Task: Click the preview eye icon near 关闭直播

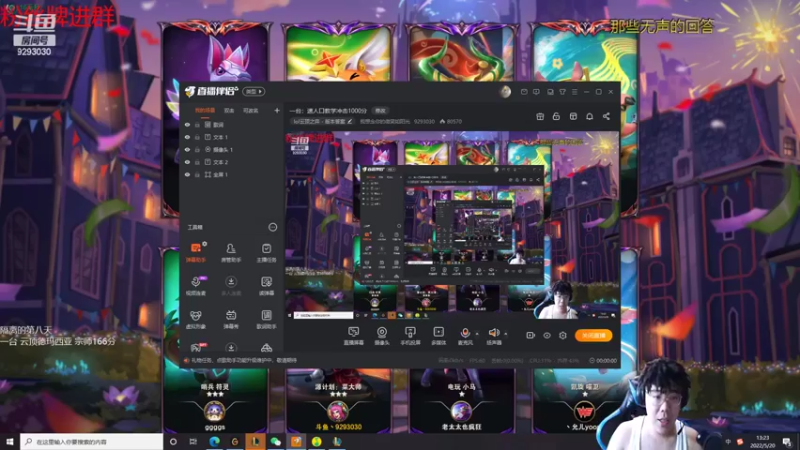Action: [x=546, y=335]
